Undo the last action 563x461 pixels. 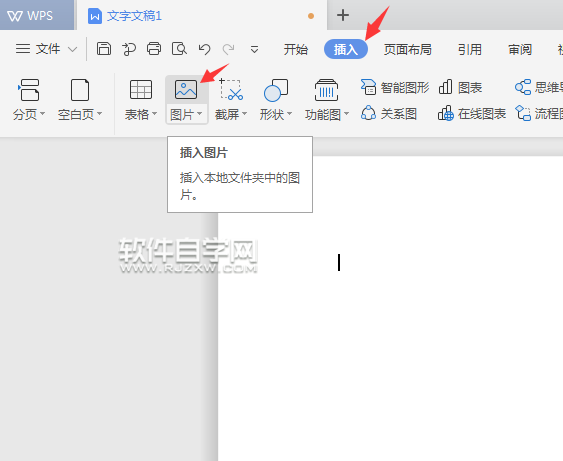point(204,49)
